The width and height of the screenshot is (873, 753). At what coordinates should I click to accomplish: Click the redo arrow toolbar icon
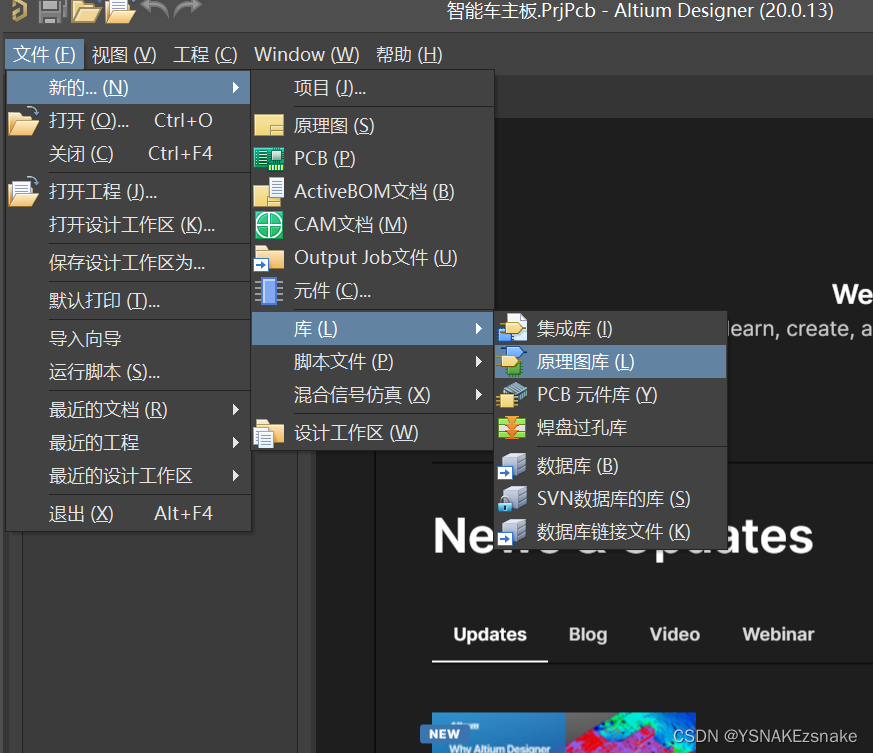(x=187, y=9)
